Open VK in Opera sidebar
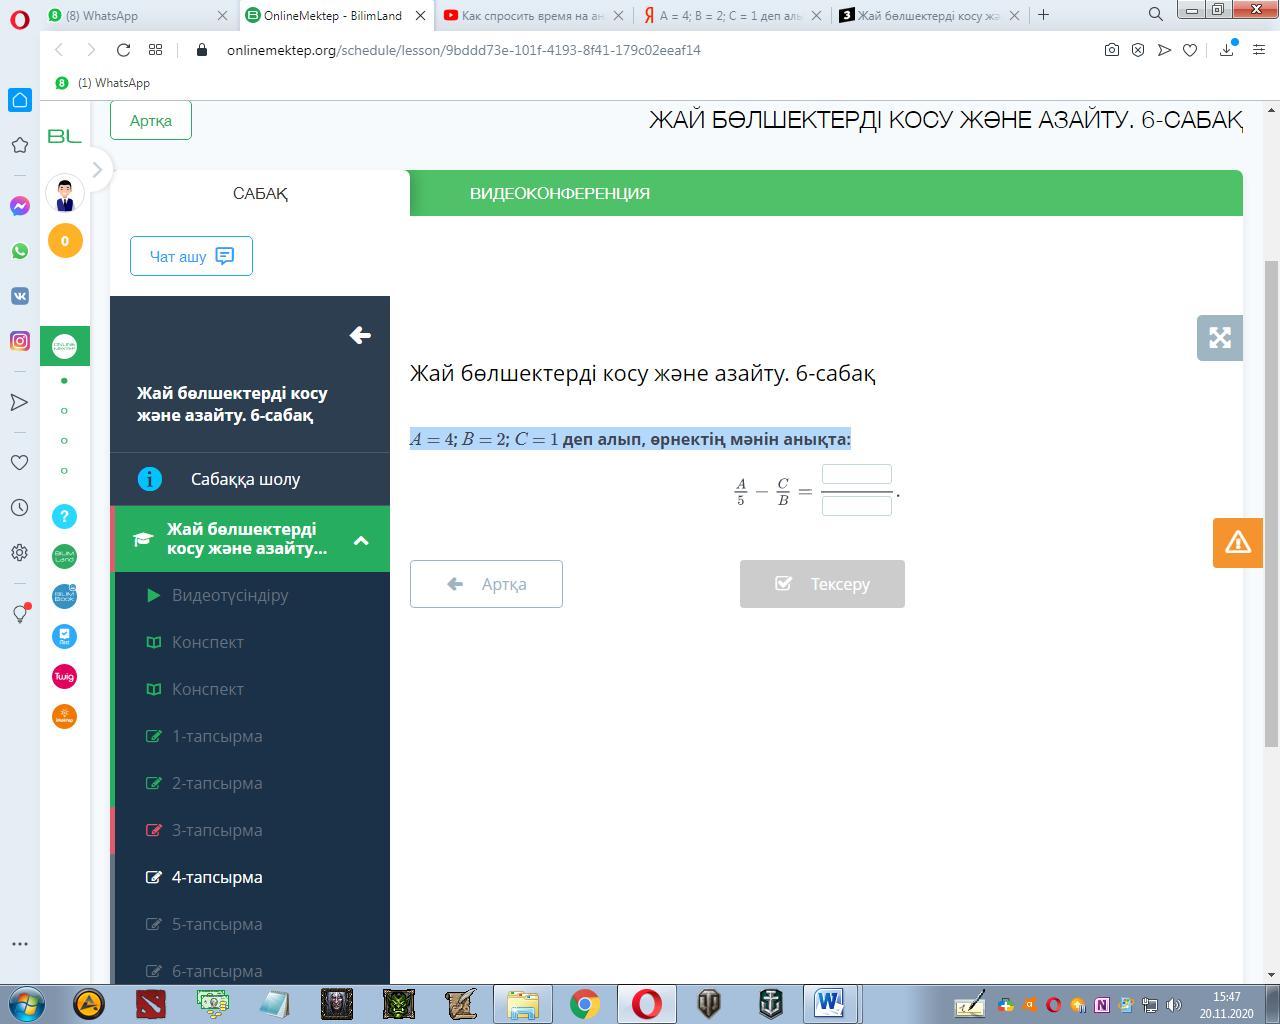This screenshot has width=1280, height=1024. tap(20, 296)
